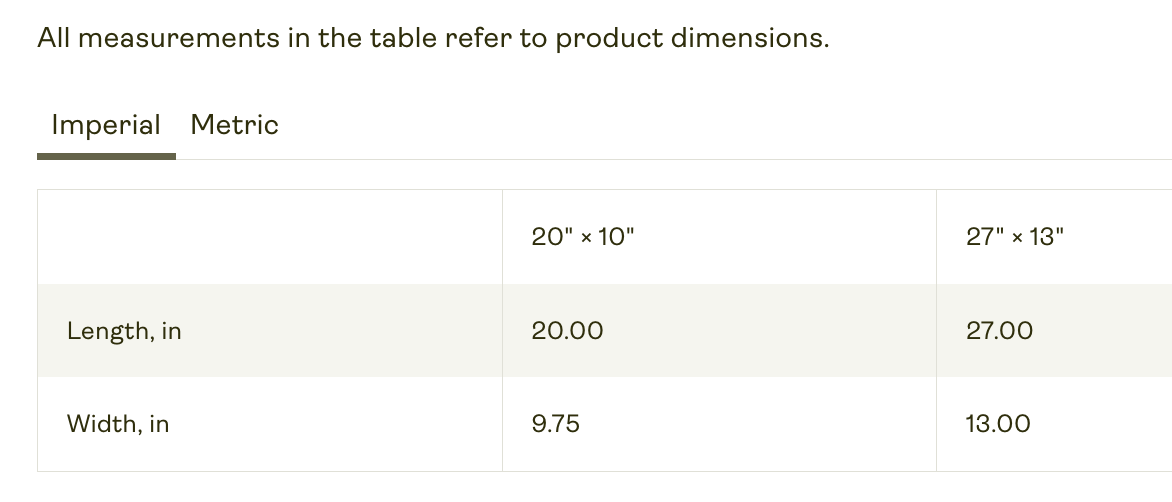Click the Width row under 27" × 13"
The width and height of the screenshot is (1172, 502).
click(1054, 424)
